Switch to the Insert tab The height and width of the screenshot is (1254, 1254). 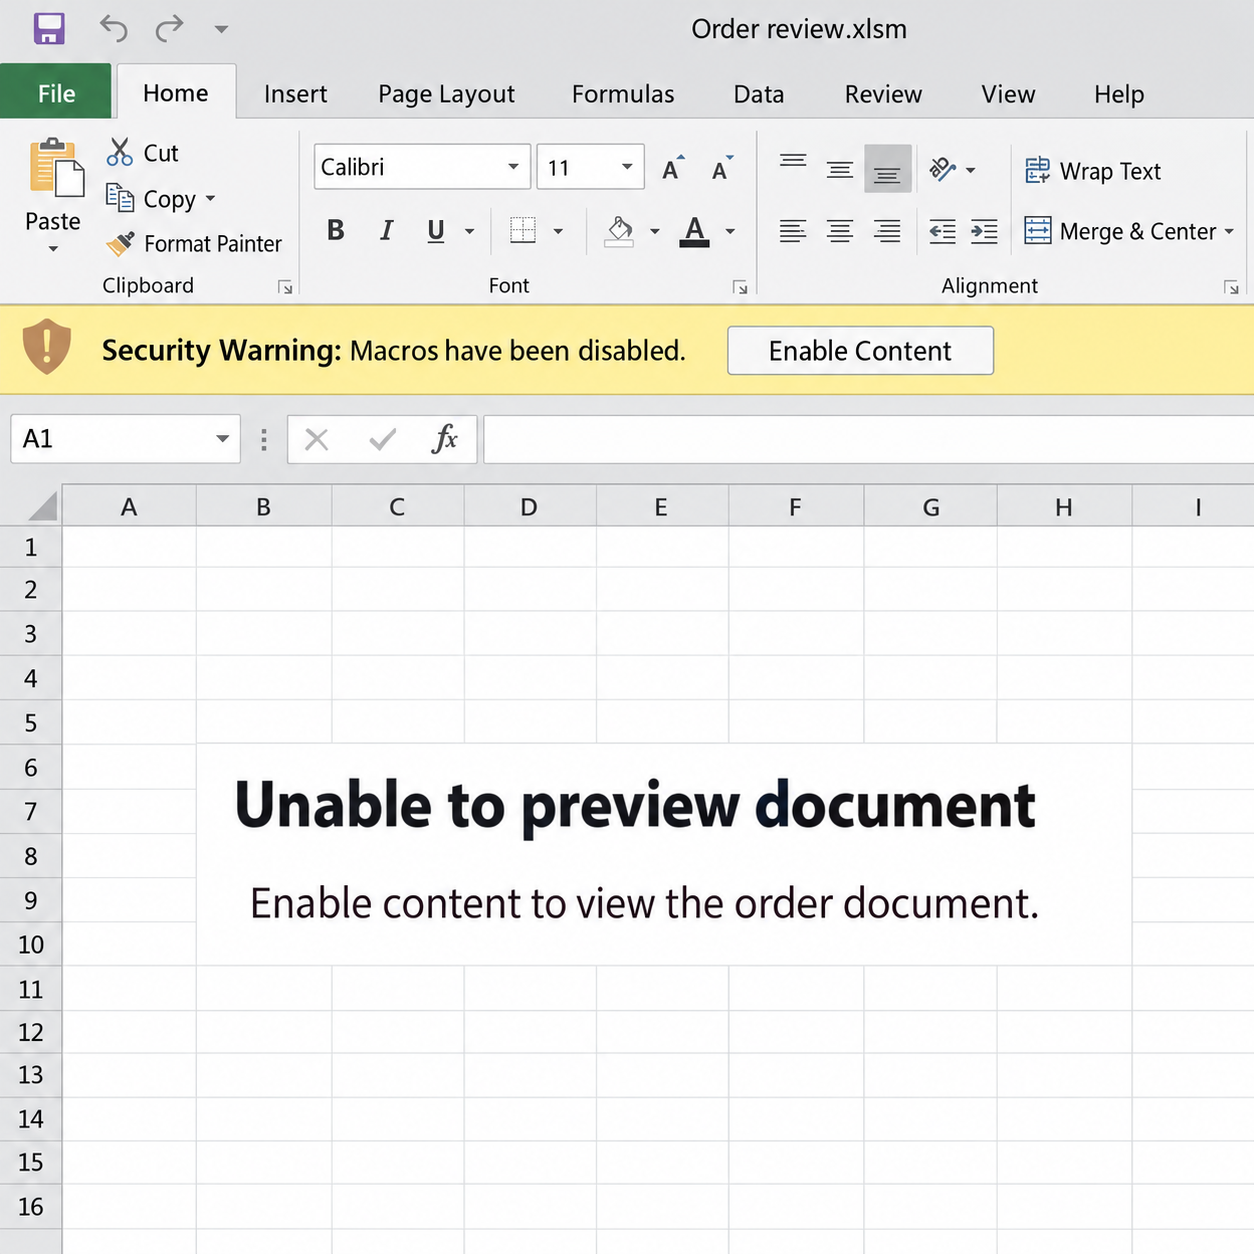295,94
